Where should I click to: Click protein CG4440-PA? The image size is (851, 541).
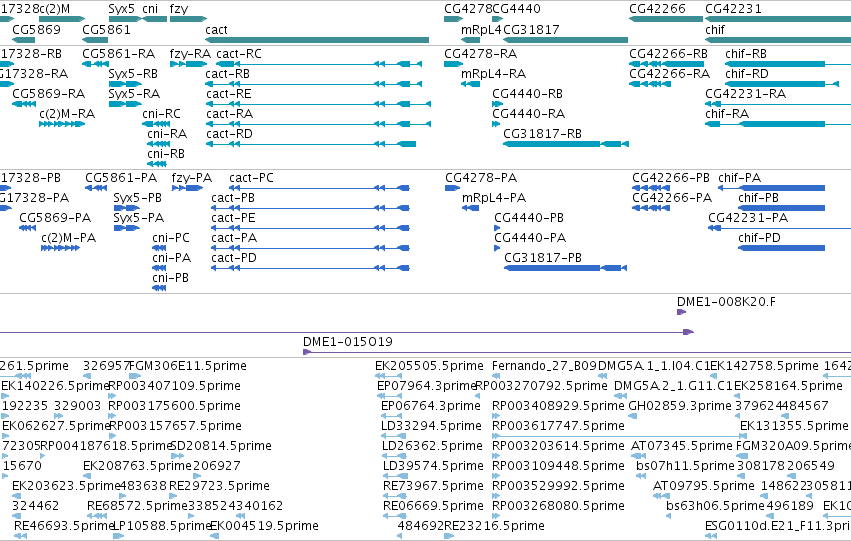tap(497, 248)
